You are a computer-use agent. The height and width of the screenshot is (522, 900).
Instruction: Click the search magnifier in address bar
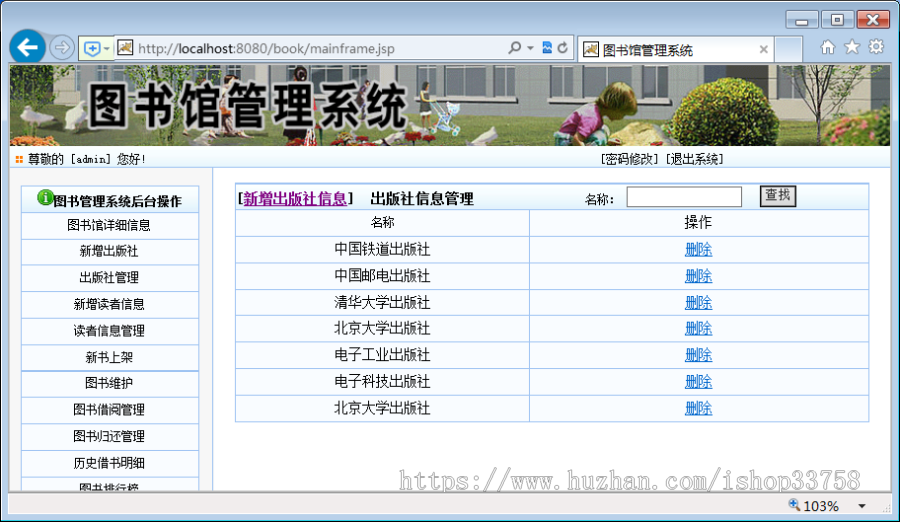[515, 48]
